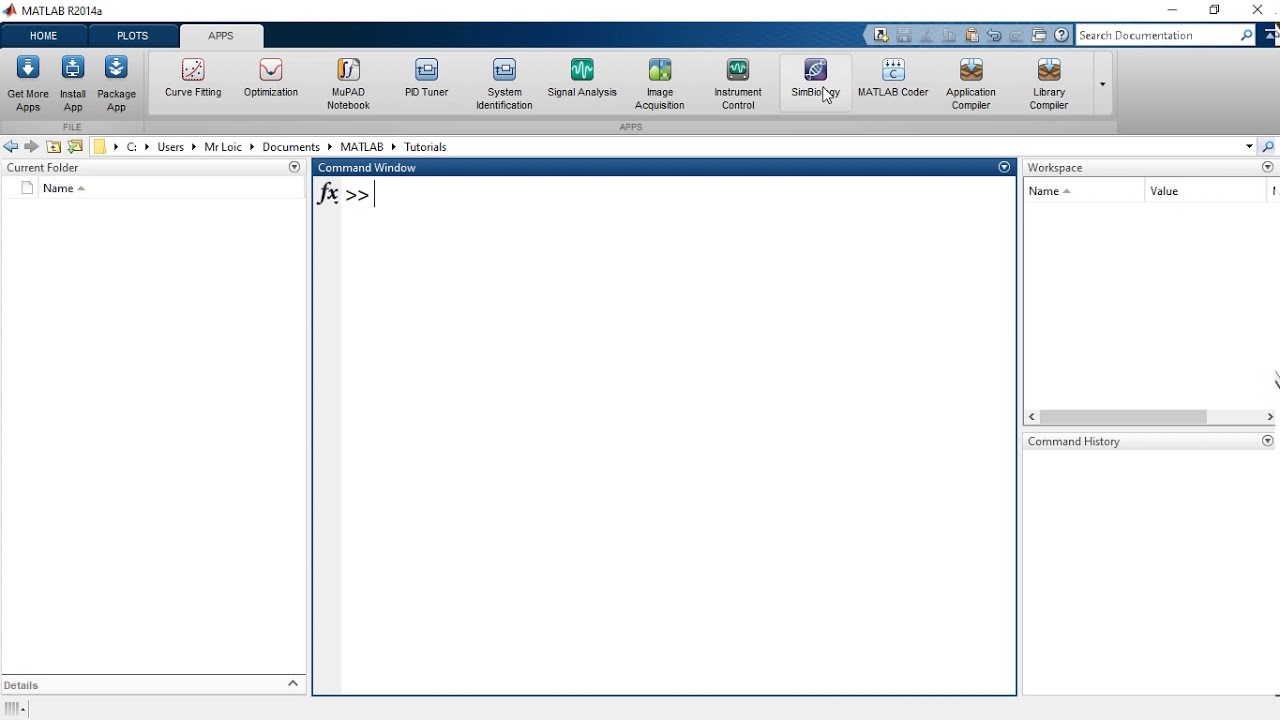Image resolution: width=1280 pixels, height=720 pixels.
Task: Click the C: drive in the path
Action: click(132, 147)
